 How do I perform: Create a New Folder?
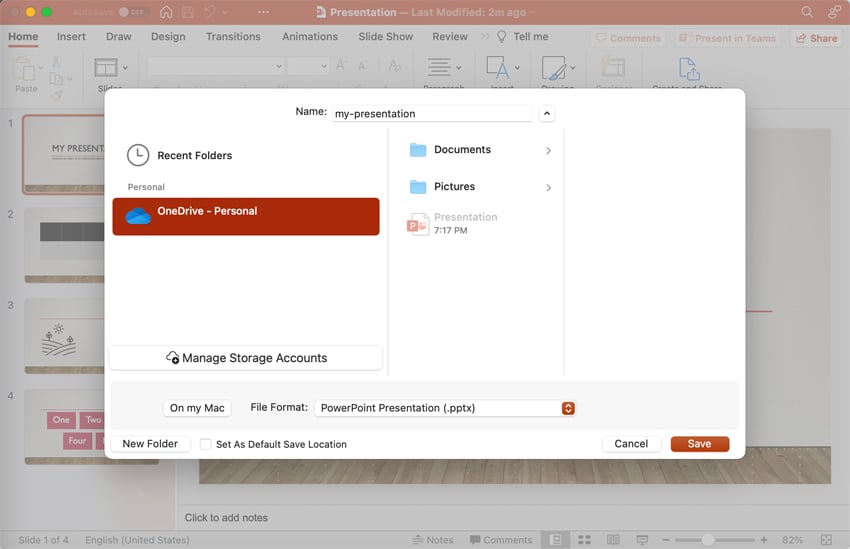tap(150, 444)
